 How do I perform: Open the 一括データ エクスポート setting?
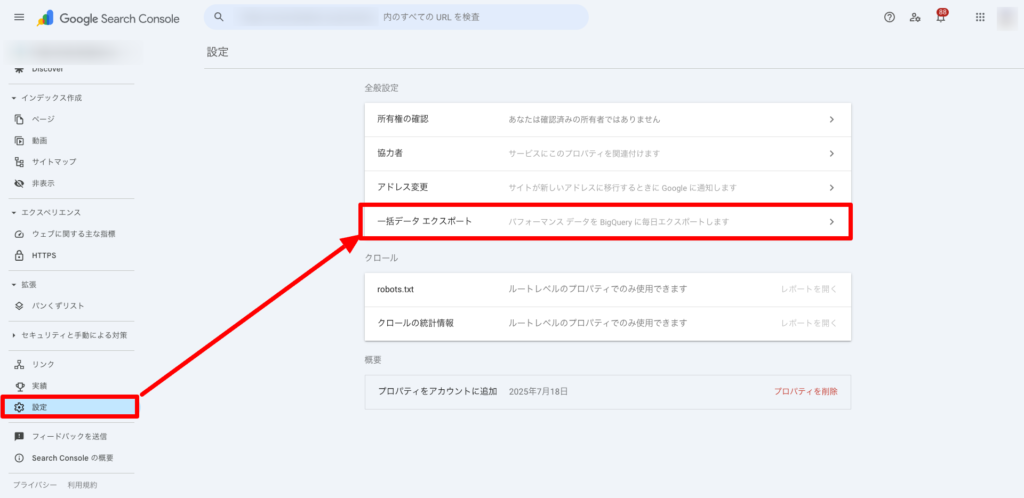coord(607,221)
